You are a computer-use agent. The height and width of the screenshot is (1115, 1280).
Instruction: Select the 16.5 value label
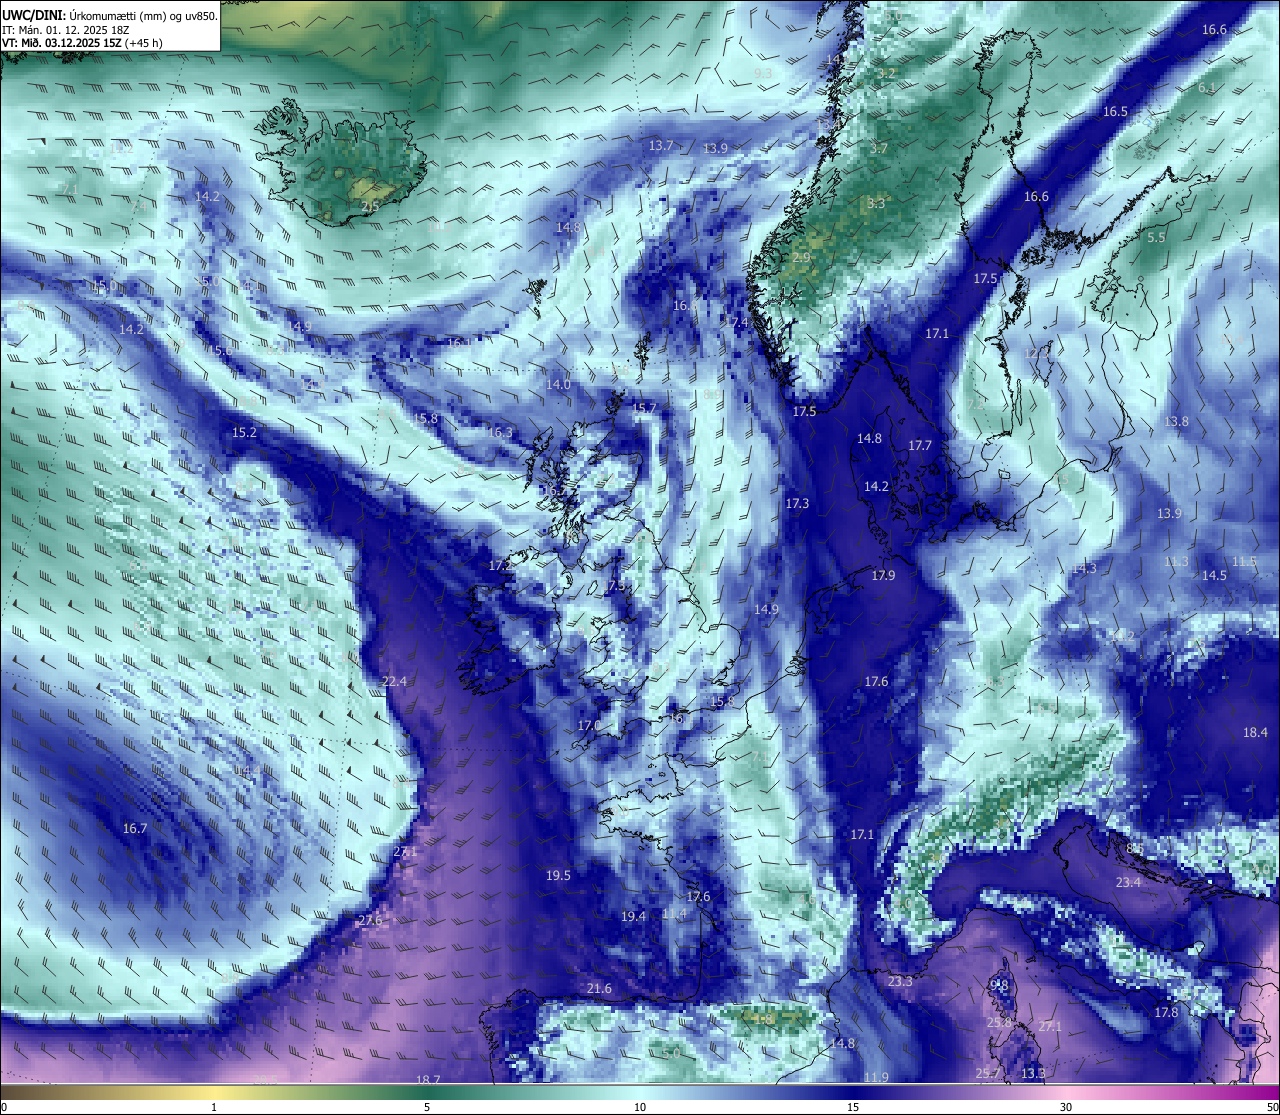pyautogui.click(x=1115, y=111)
